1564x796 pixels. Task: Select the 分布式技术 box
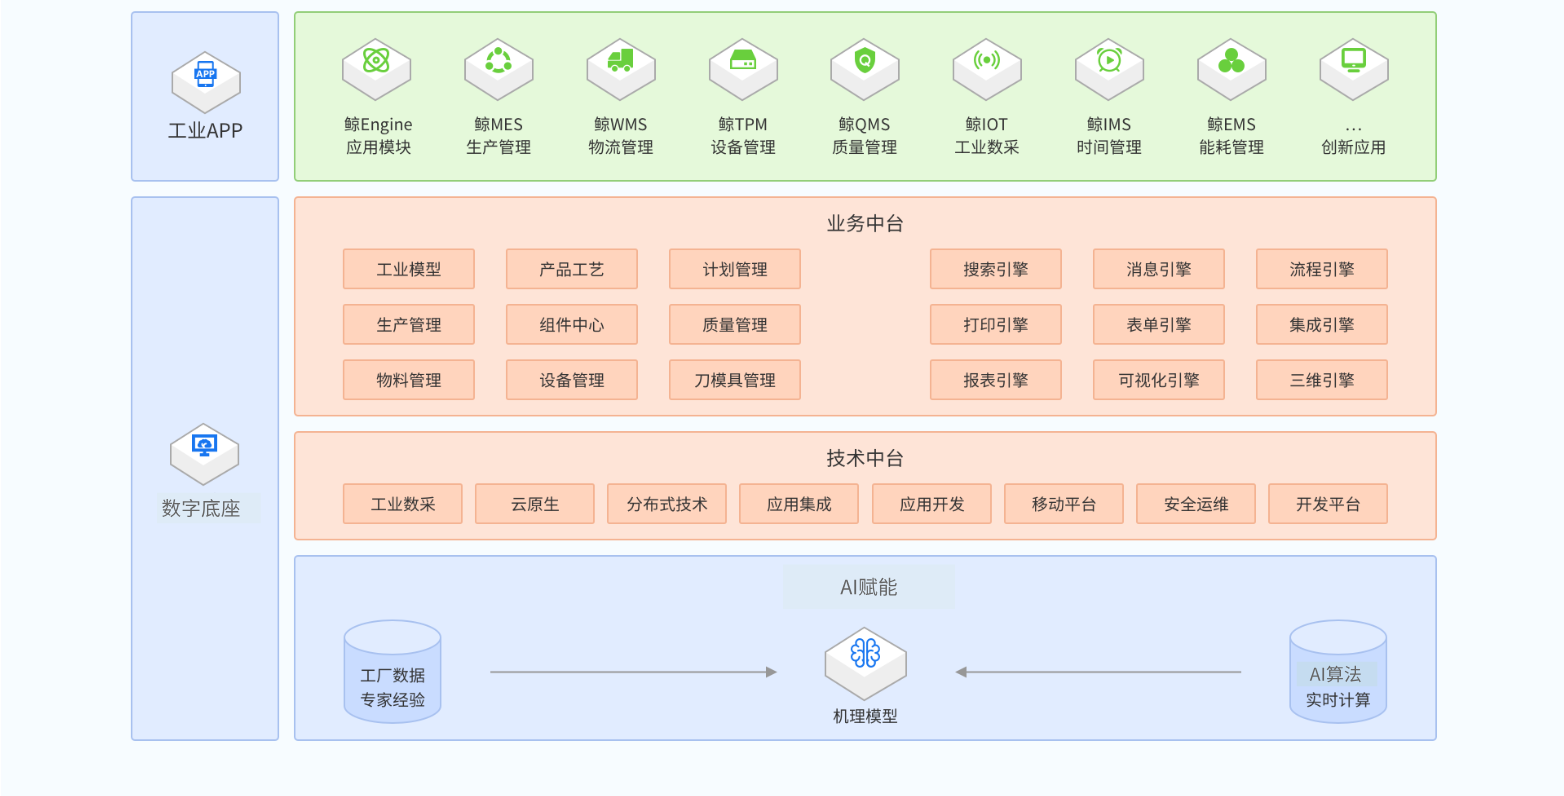pos(667,504)
